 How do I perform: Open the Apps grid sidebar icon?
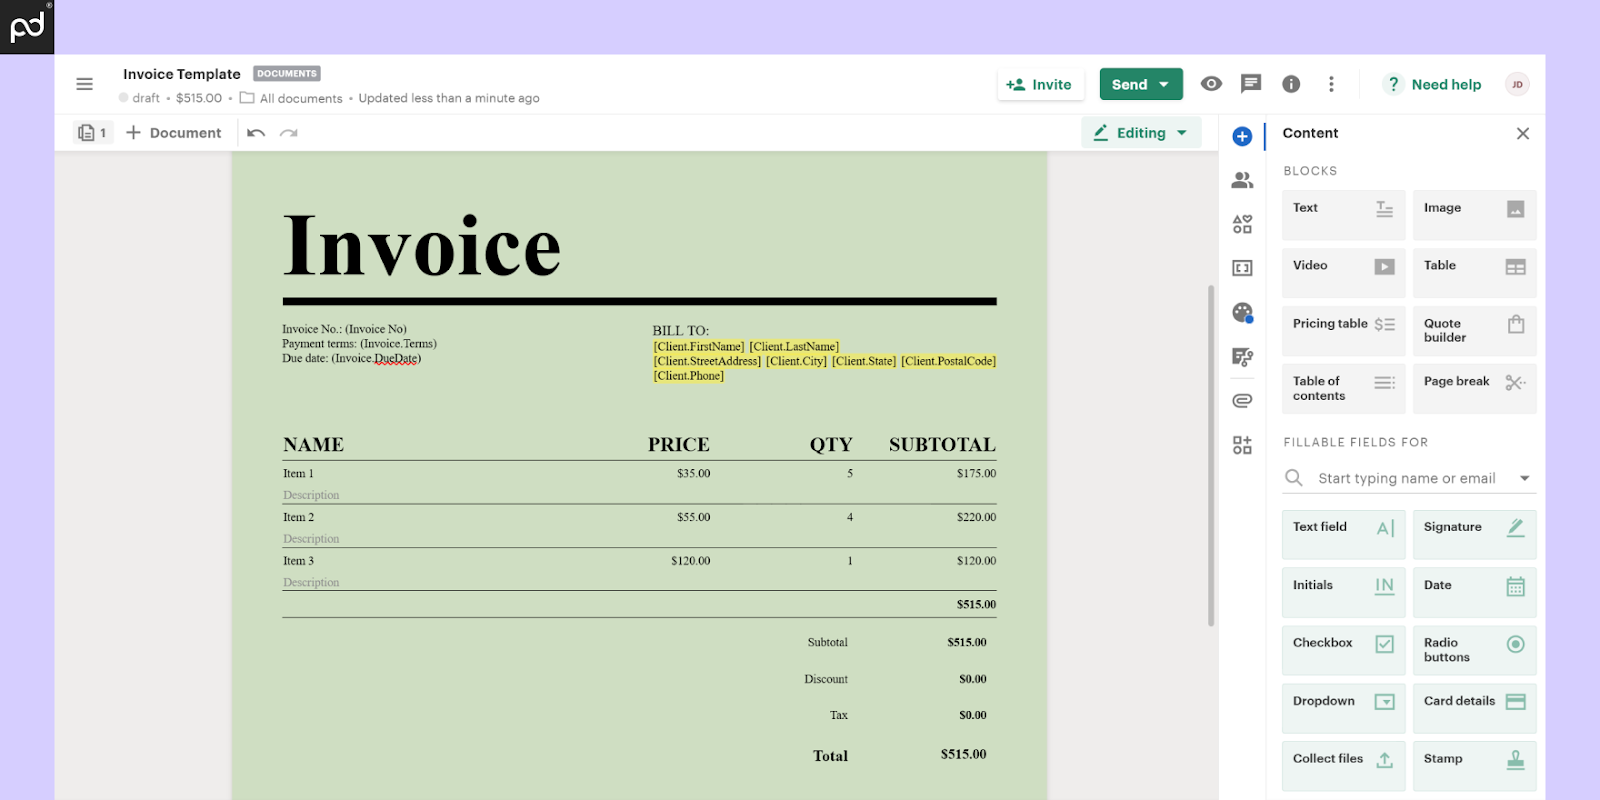pos(1242,445)
